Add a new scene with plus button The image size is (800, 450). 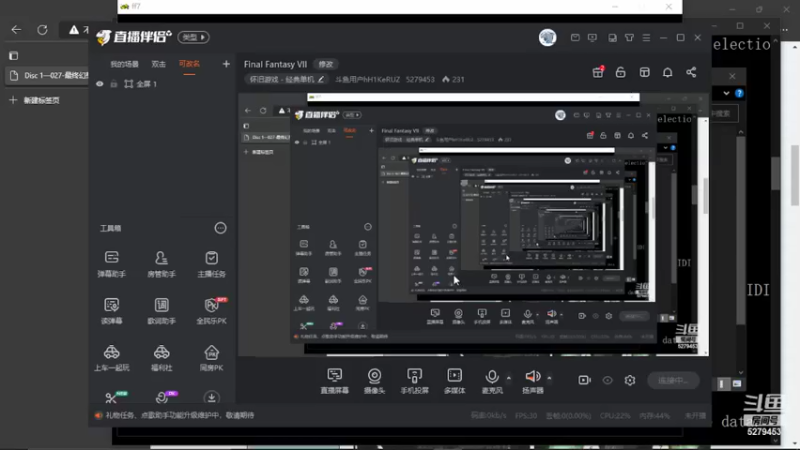pyautogui.click(x=226, y=64)
